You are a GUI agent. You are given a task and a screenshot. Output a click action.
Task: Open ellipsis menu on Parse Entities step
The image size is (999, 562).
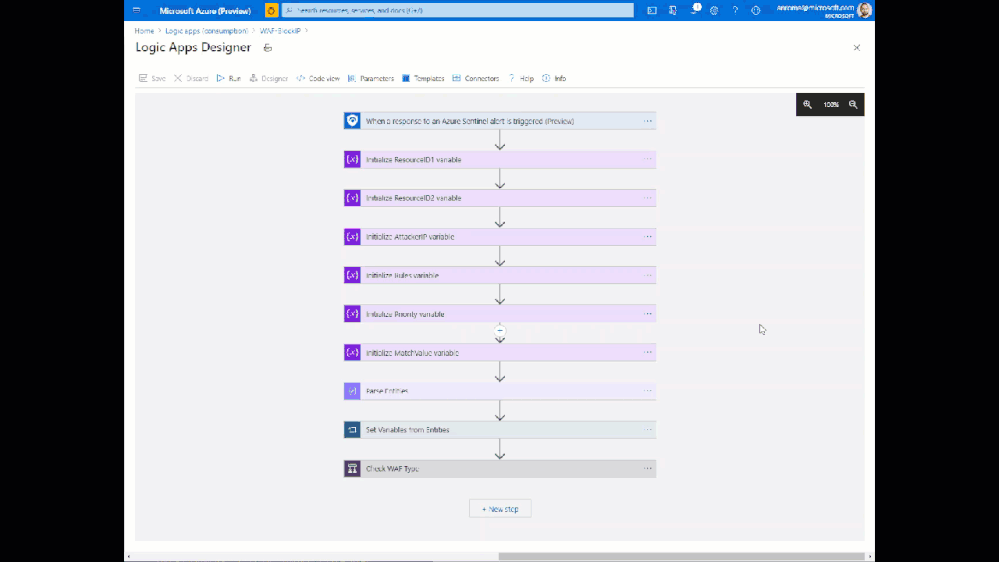coord(647,391)
